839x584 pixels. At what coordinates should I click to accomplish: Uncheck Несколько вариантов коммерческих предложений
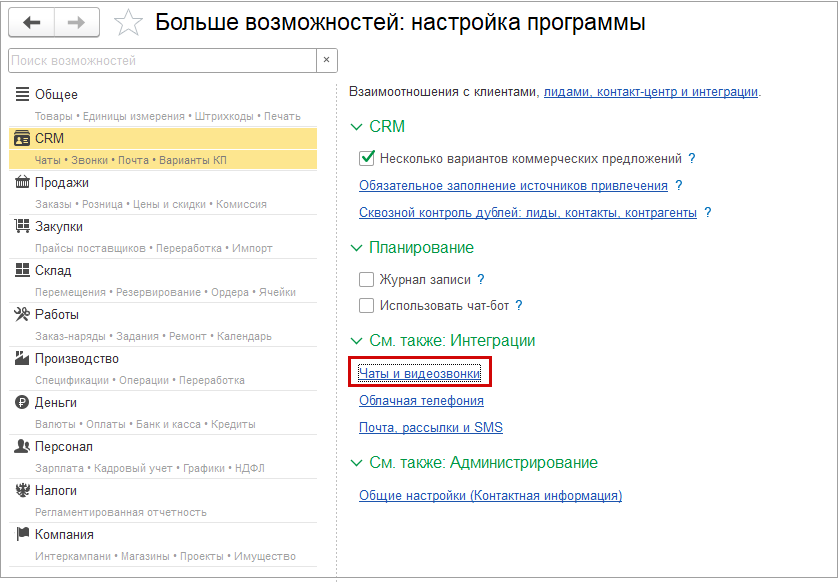tap(367, 158)
